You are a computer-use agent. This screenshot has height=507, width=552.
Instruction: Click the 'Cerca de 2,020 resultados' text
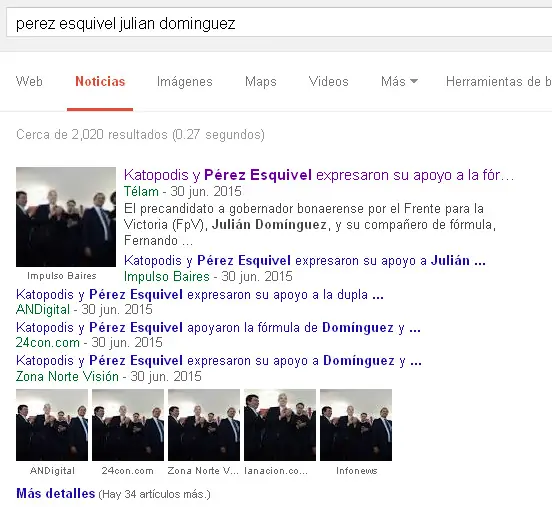point(140,134)
